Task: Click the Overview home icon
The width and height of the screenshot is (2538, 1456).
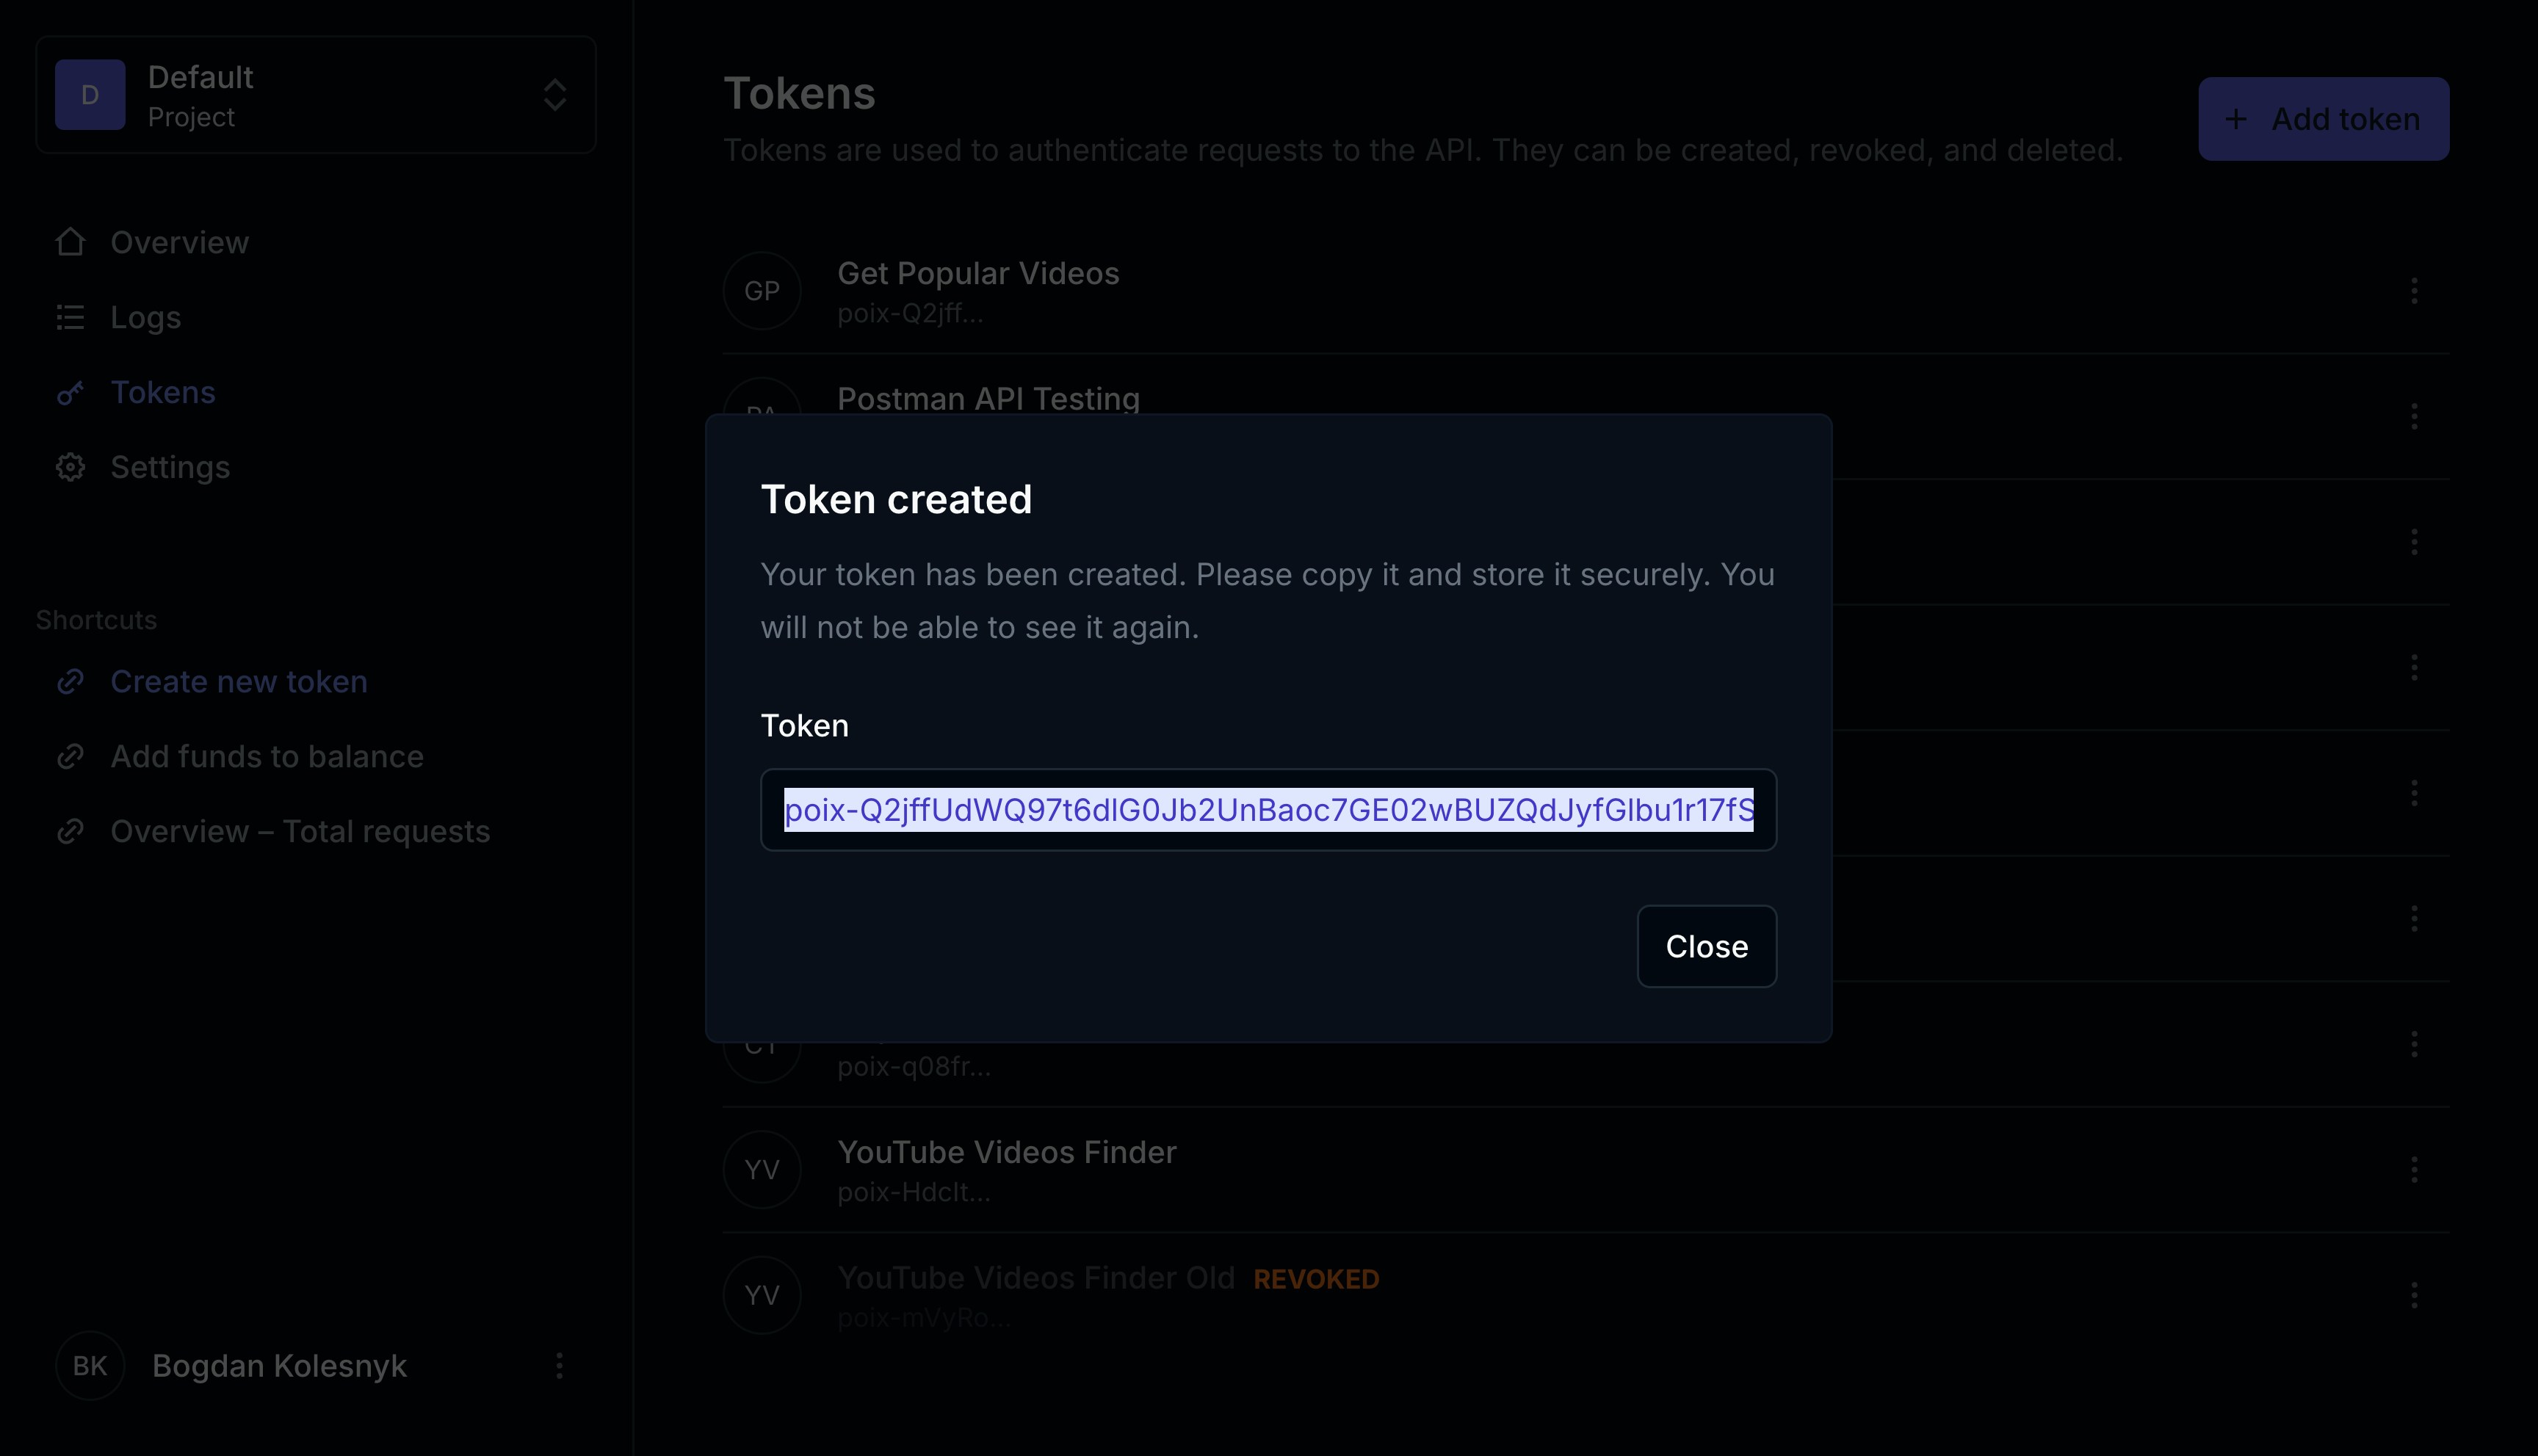Action: pyautogui.click(x=70, y=242)
